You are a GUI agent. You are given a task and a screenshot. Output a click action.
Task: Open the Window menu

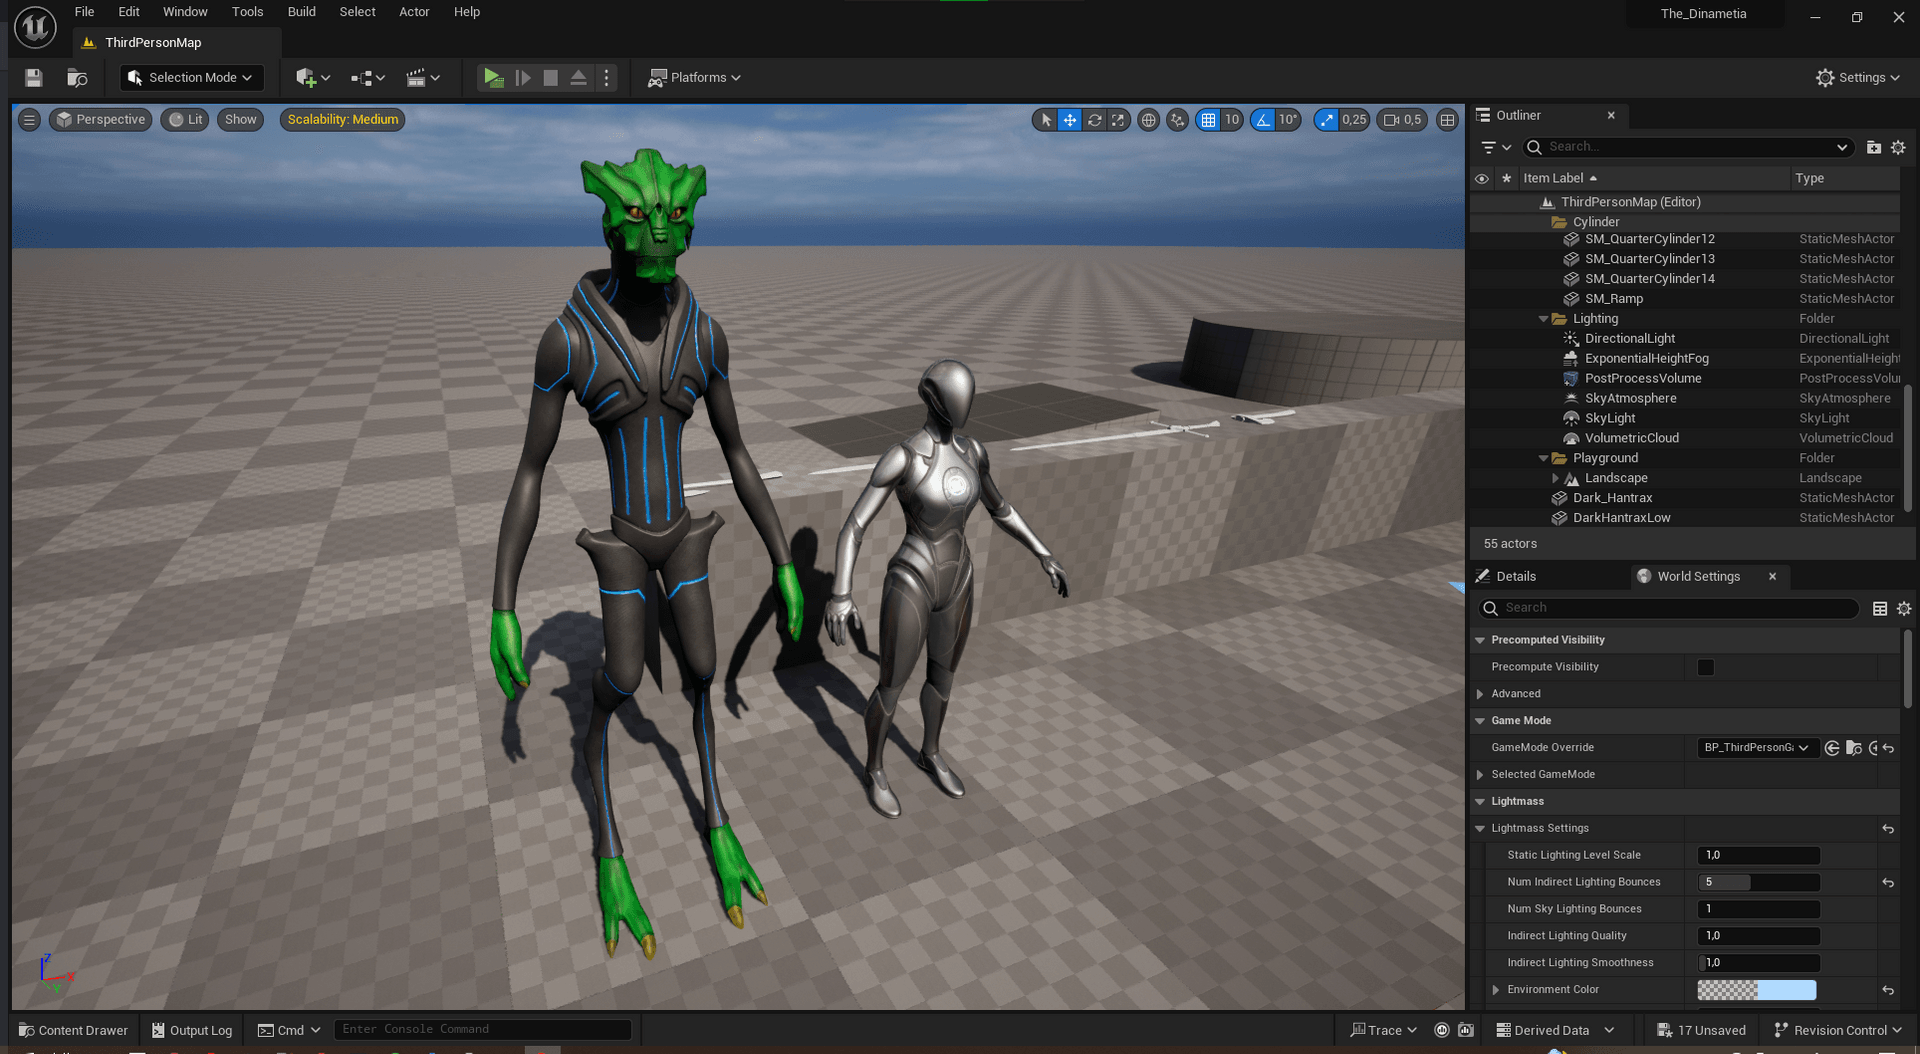(x=185, y=12)
